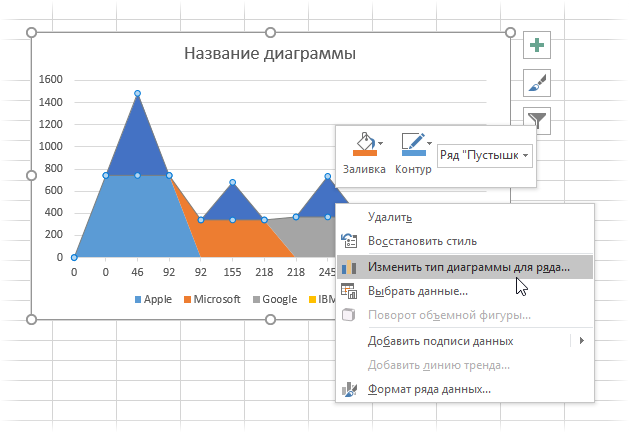Click the data point at the 1400 peak
The height and width of the screenshot is (433, 629).
pyautogui.click(x=138, y=94)
